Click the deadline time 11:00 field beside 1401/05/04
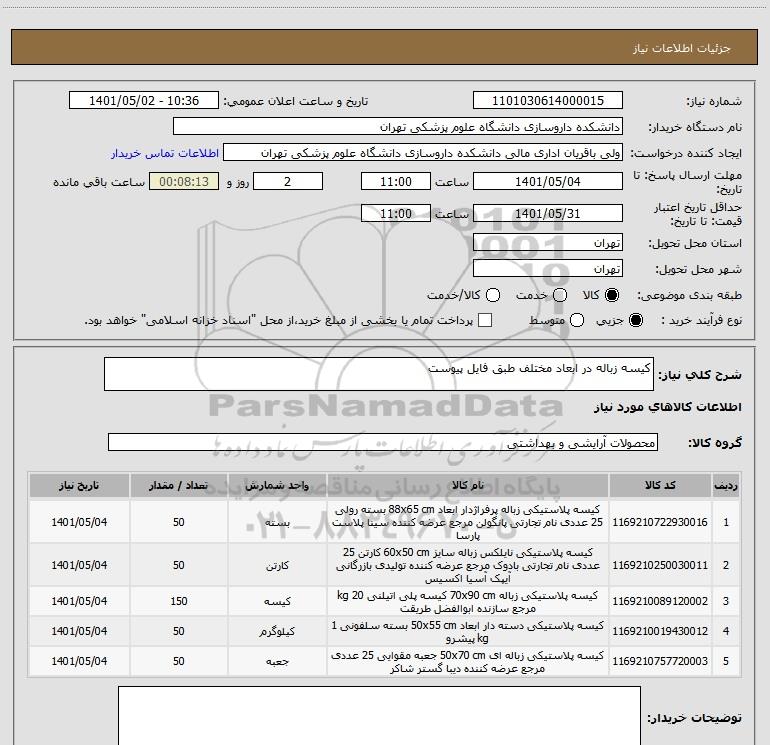Viewport: 770px width, 745px height. tap(396, 181)
